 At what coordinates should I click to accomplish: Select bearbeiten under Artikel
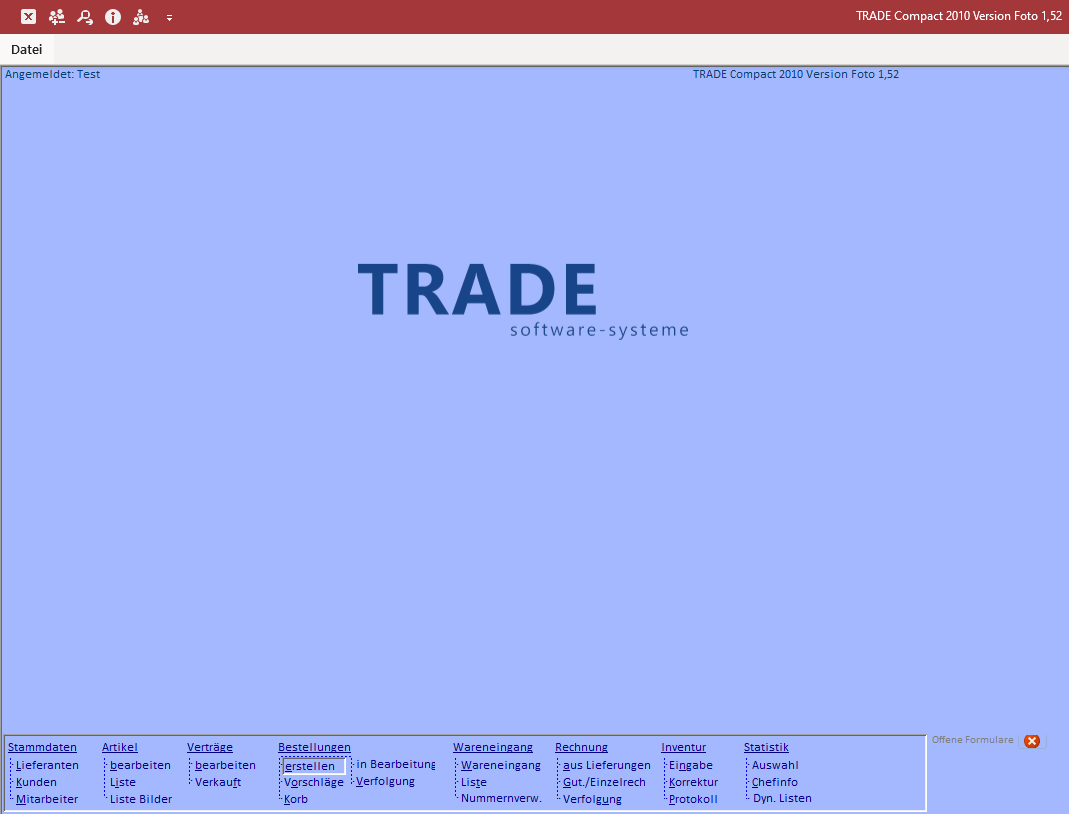(x=140, y=765)
